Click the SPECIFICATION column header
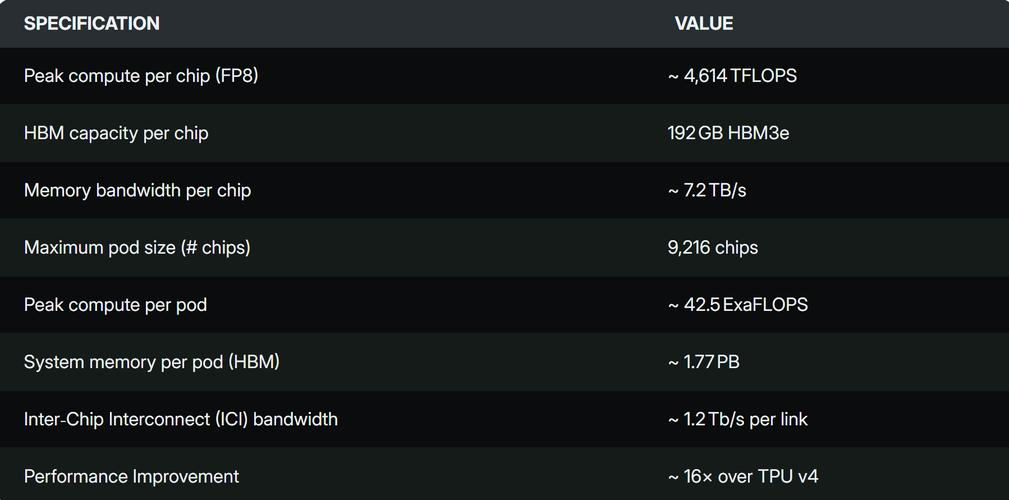Viewport: 1009px width, 500px height. tap(91, 23)
